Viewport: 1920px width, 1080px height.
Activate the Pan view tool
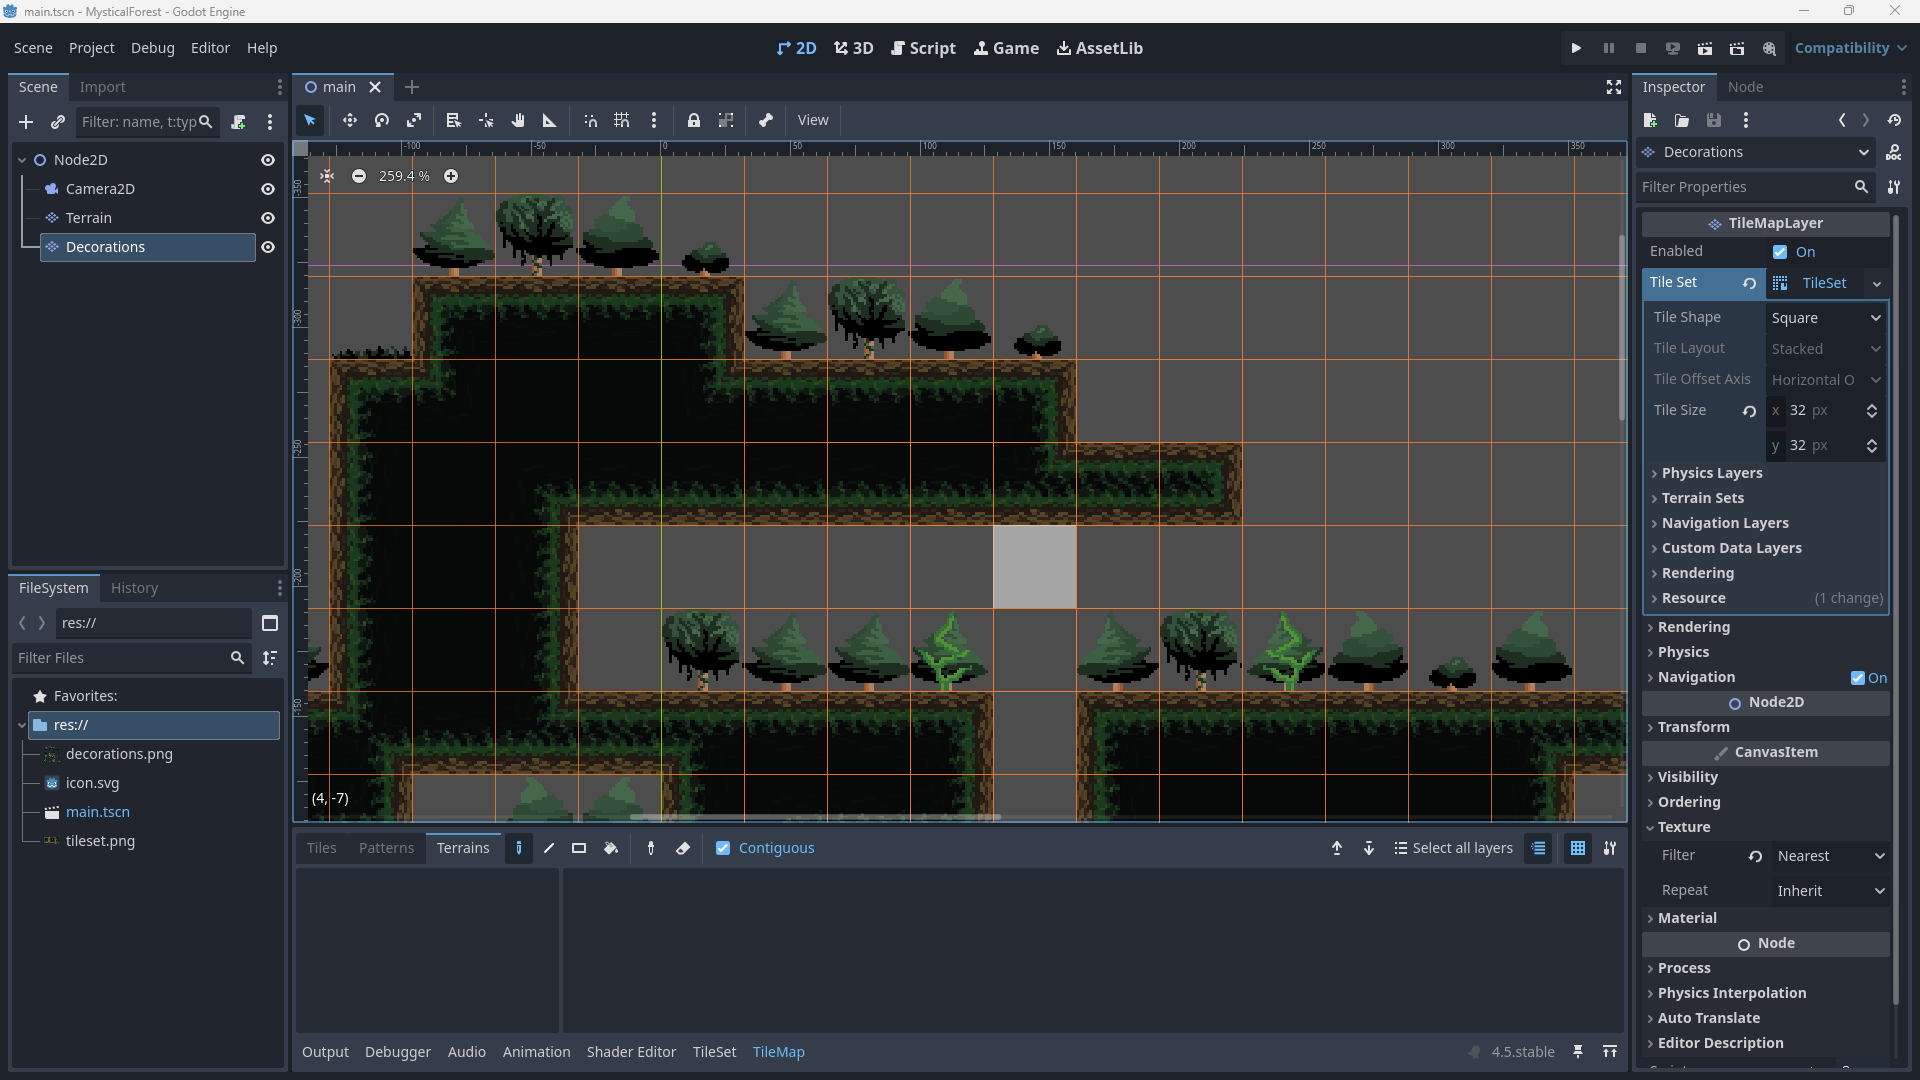point(517,120)
